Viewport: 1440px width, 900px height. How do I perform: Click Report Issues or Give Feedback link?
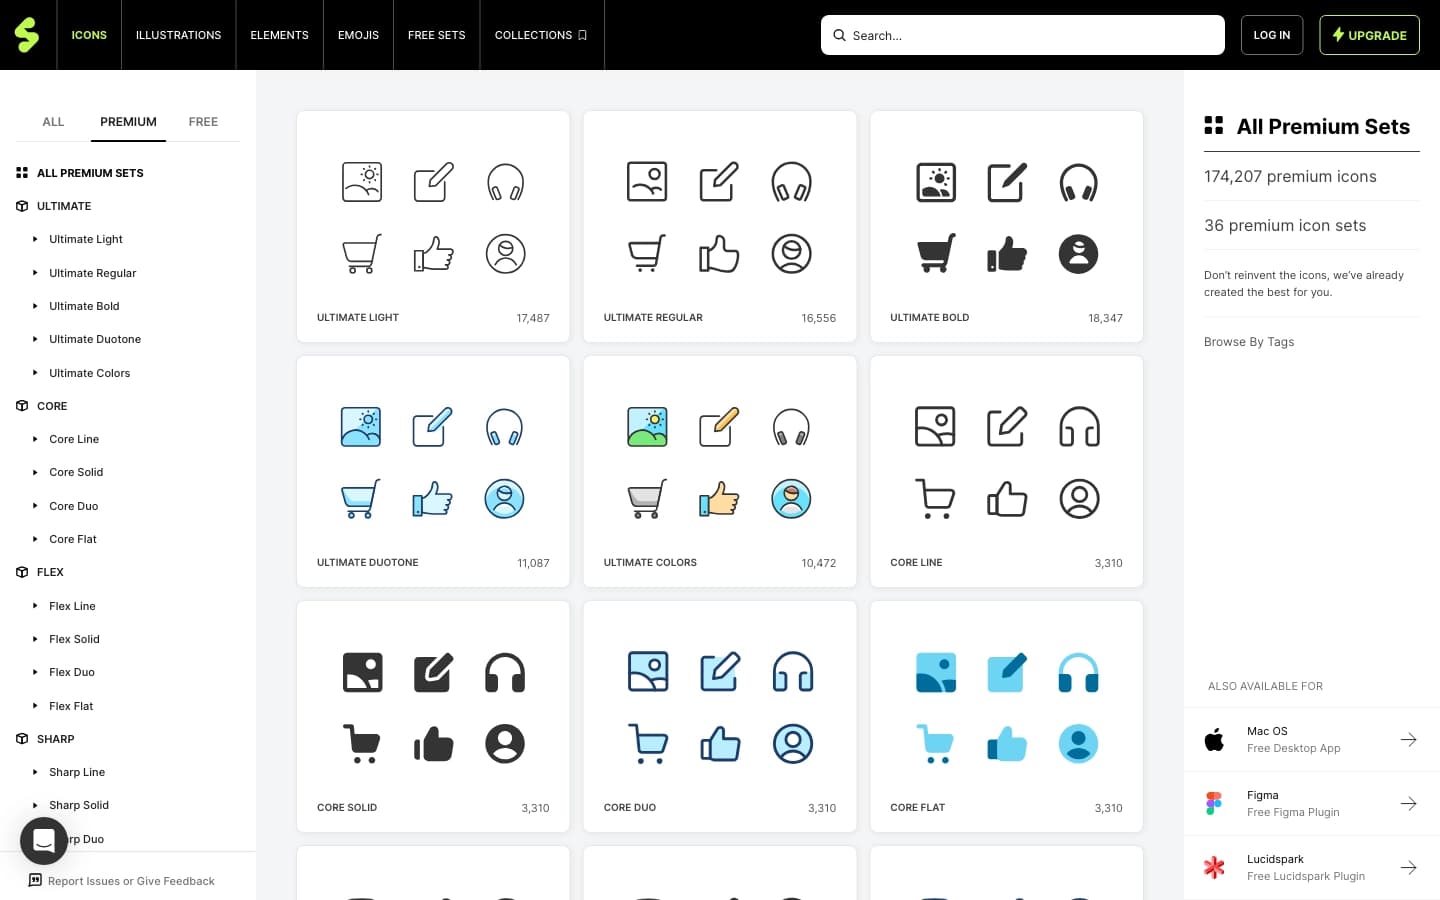tap(131, 881)
